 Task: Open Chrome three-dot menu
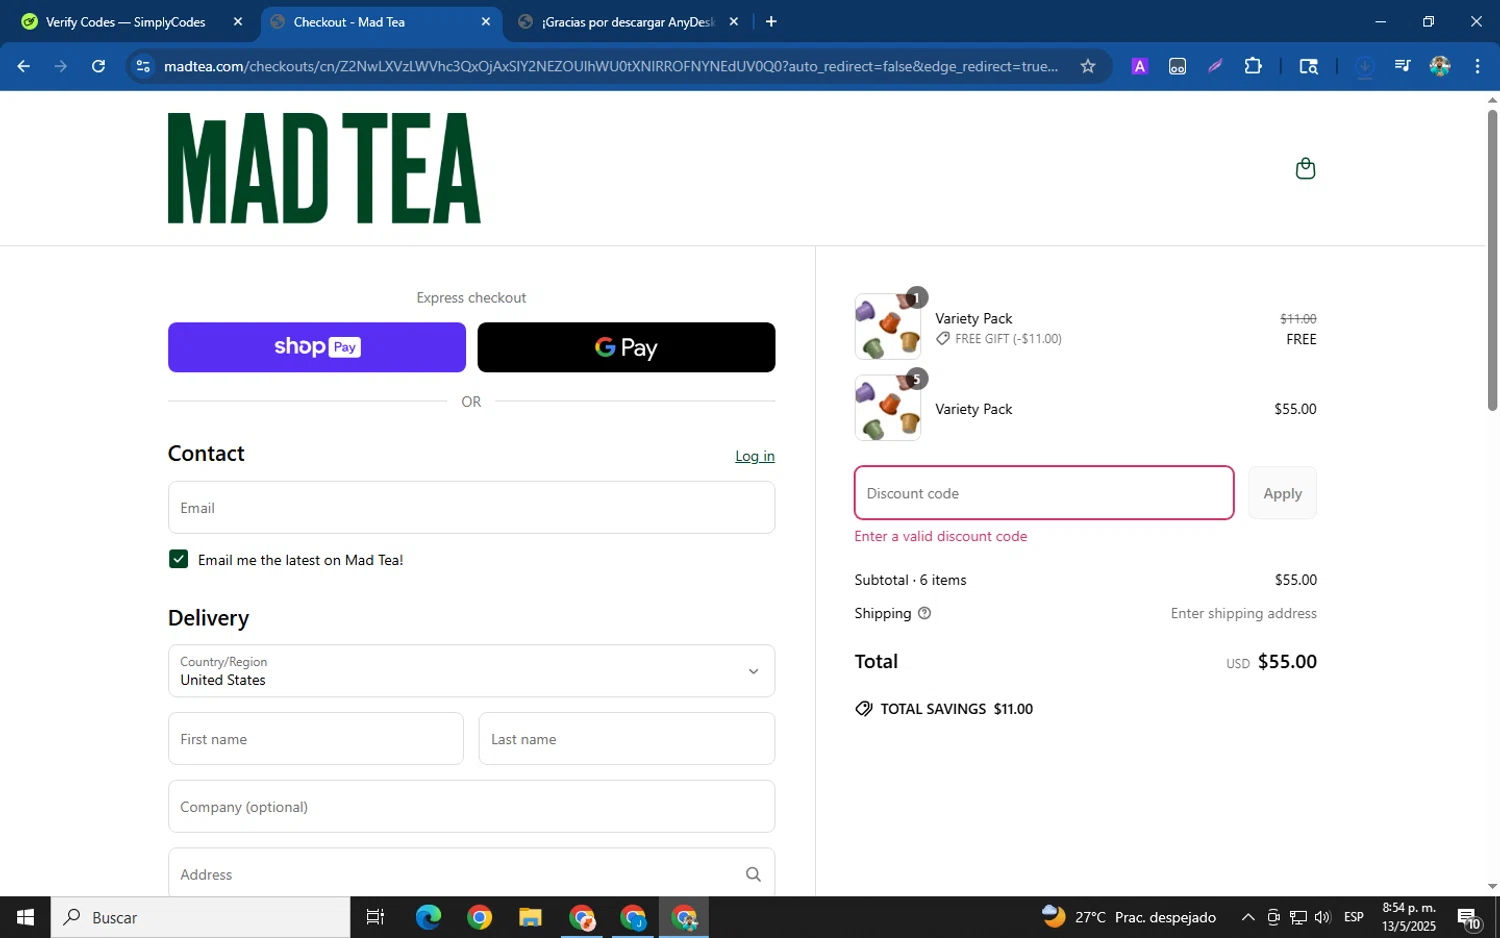coord(1477,66)
